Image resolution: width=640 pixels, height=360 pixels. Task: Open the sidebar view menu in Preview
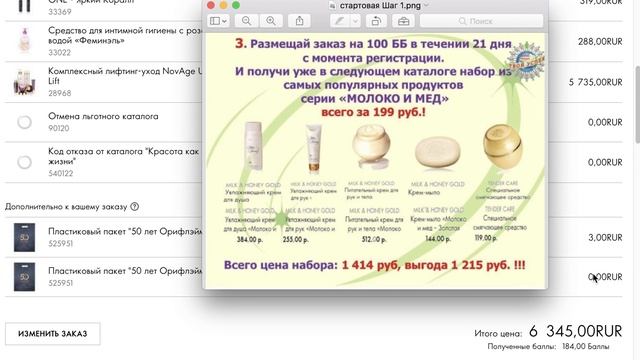click(218, 21)
